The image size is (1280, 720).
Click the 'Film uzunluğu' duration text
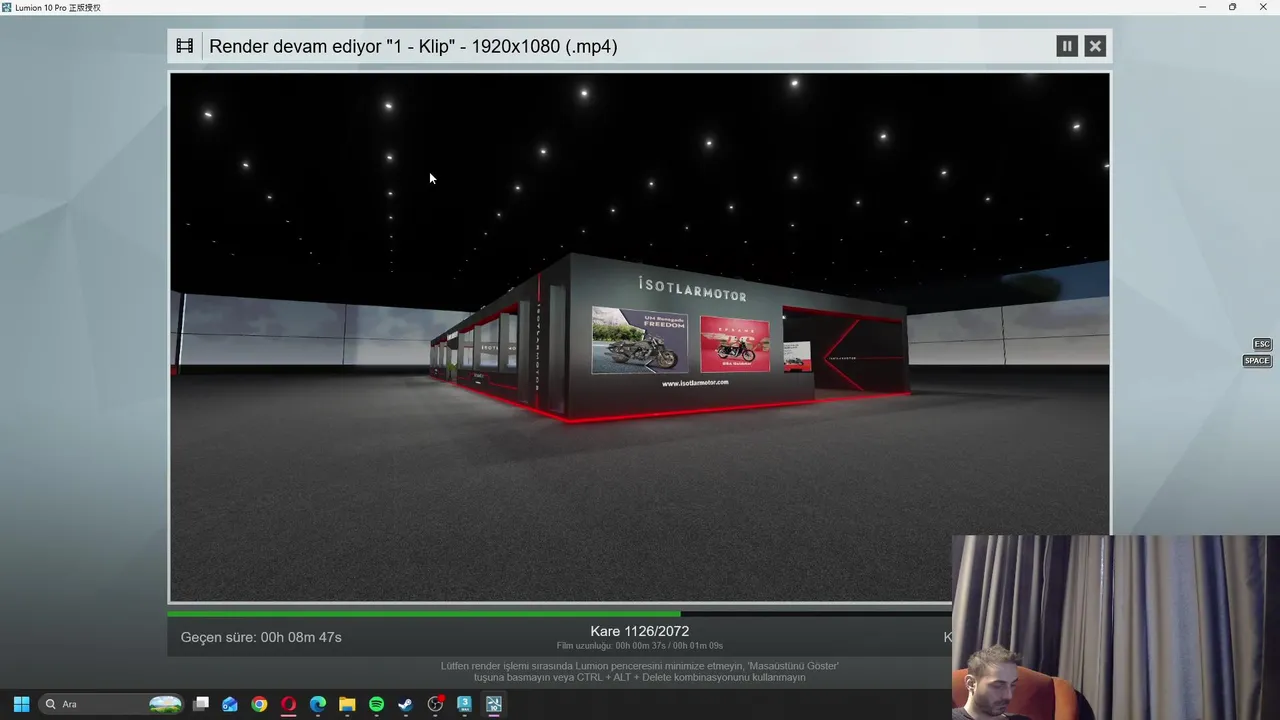[x=640, y=646]
